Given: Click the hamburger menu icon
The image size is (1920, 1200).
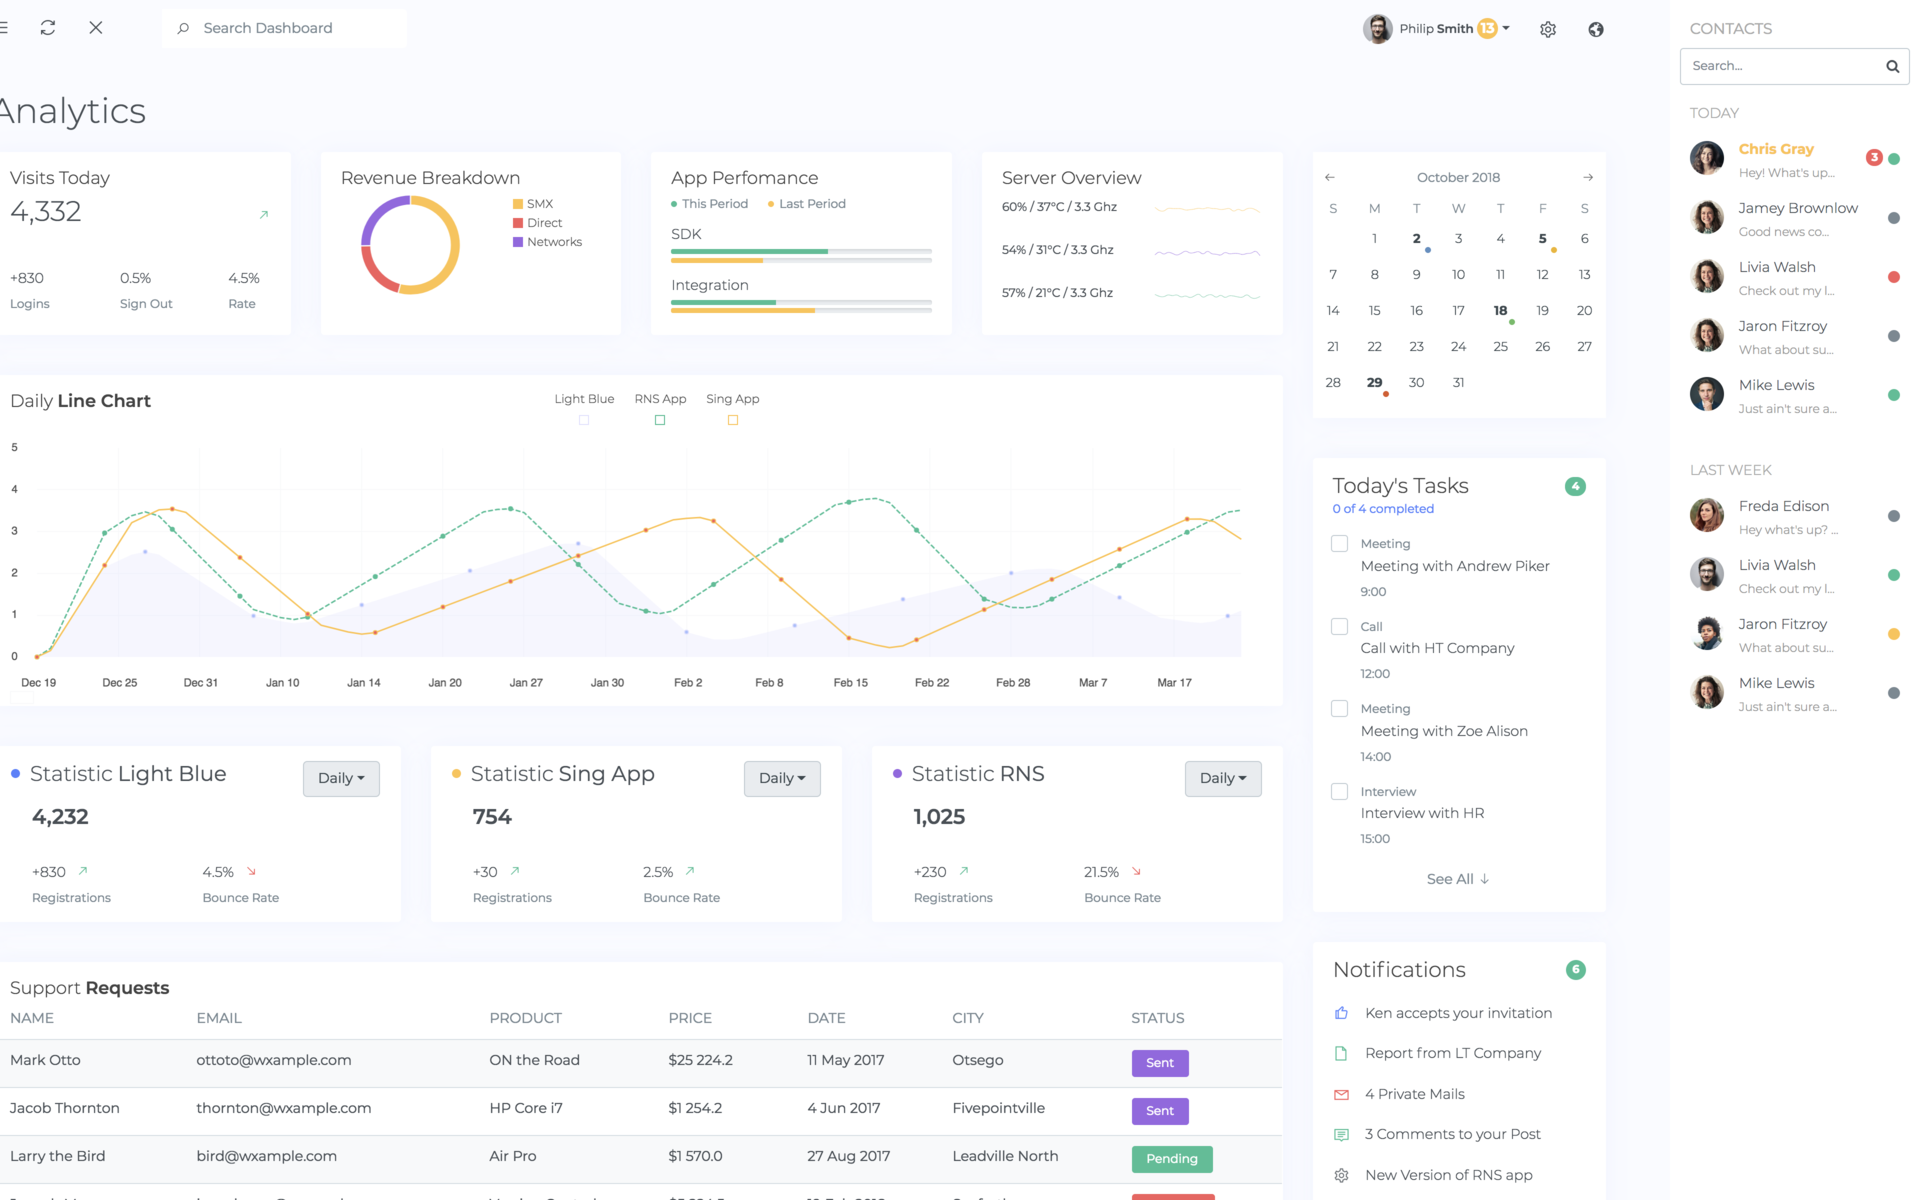Looking at the screenshot, I should pos(4,28).
